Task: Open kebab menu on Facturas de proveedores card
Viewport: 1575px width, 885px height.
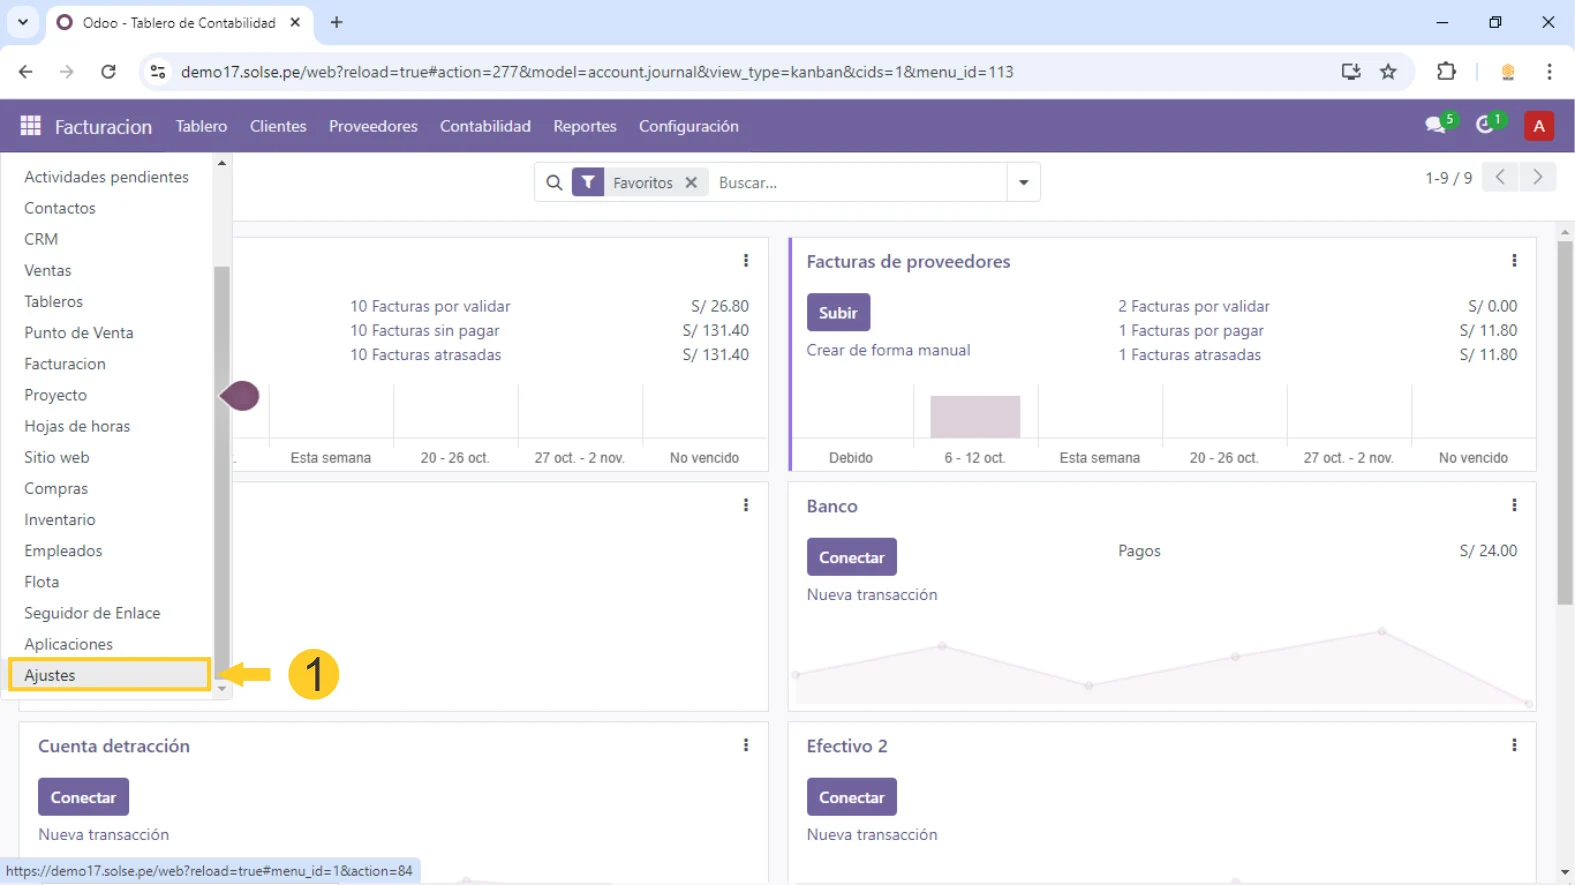Action: tap(1514, 261)
